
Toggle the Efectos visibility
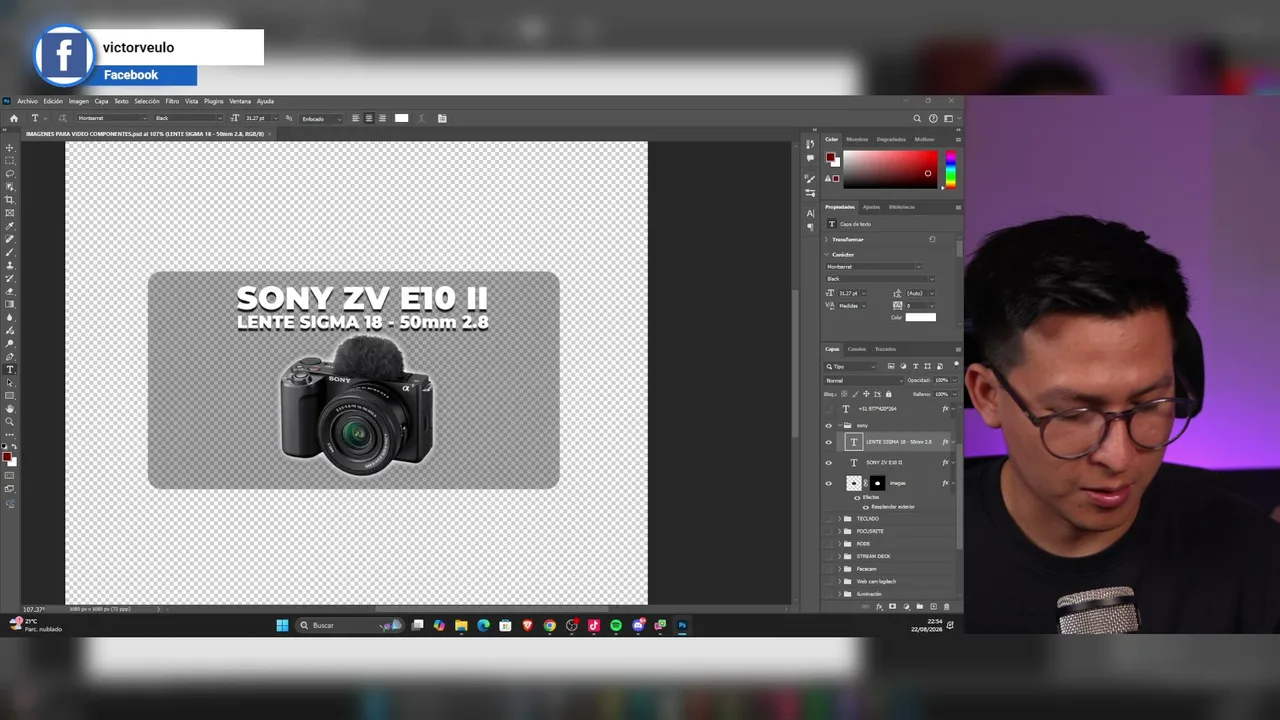pyautogui.click(x=857, y=497)
